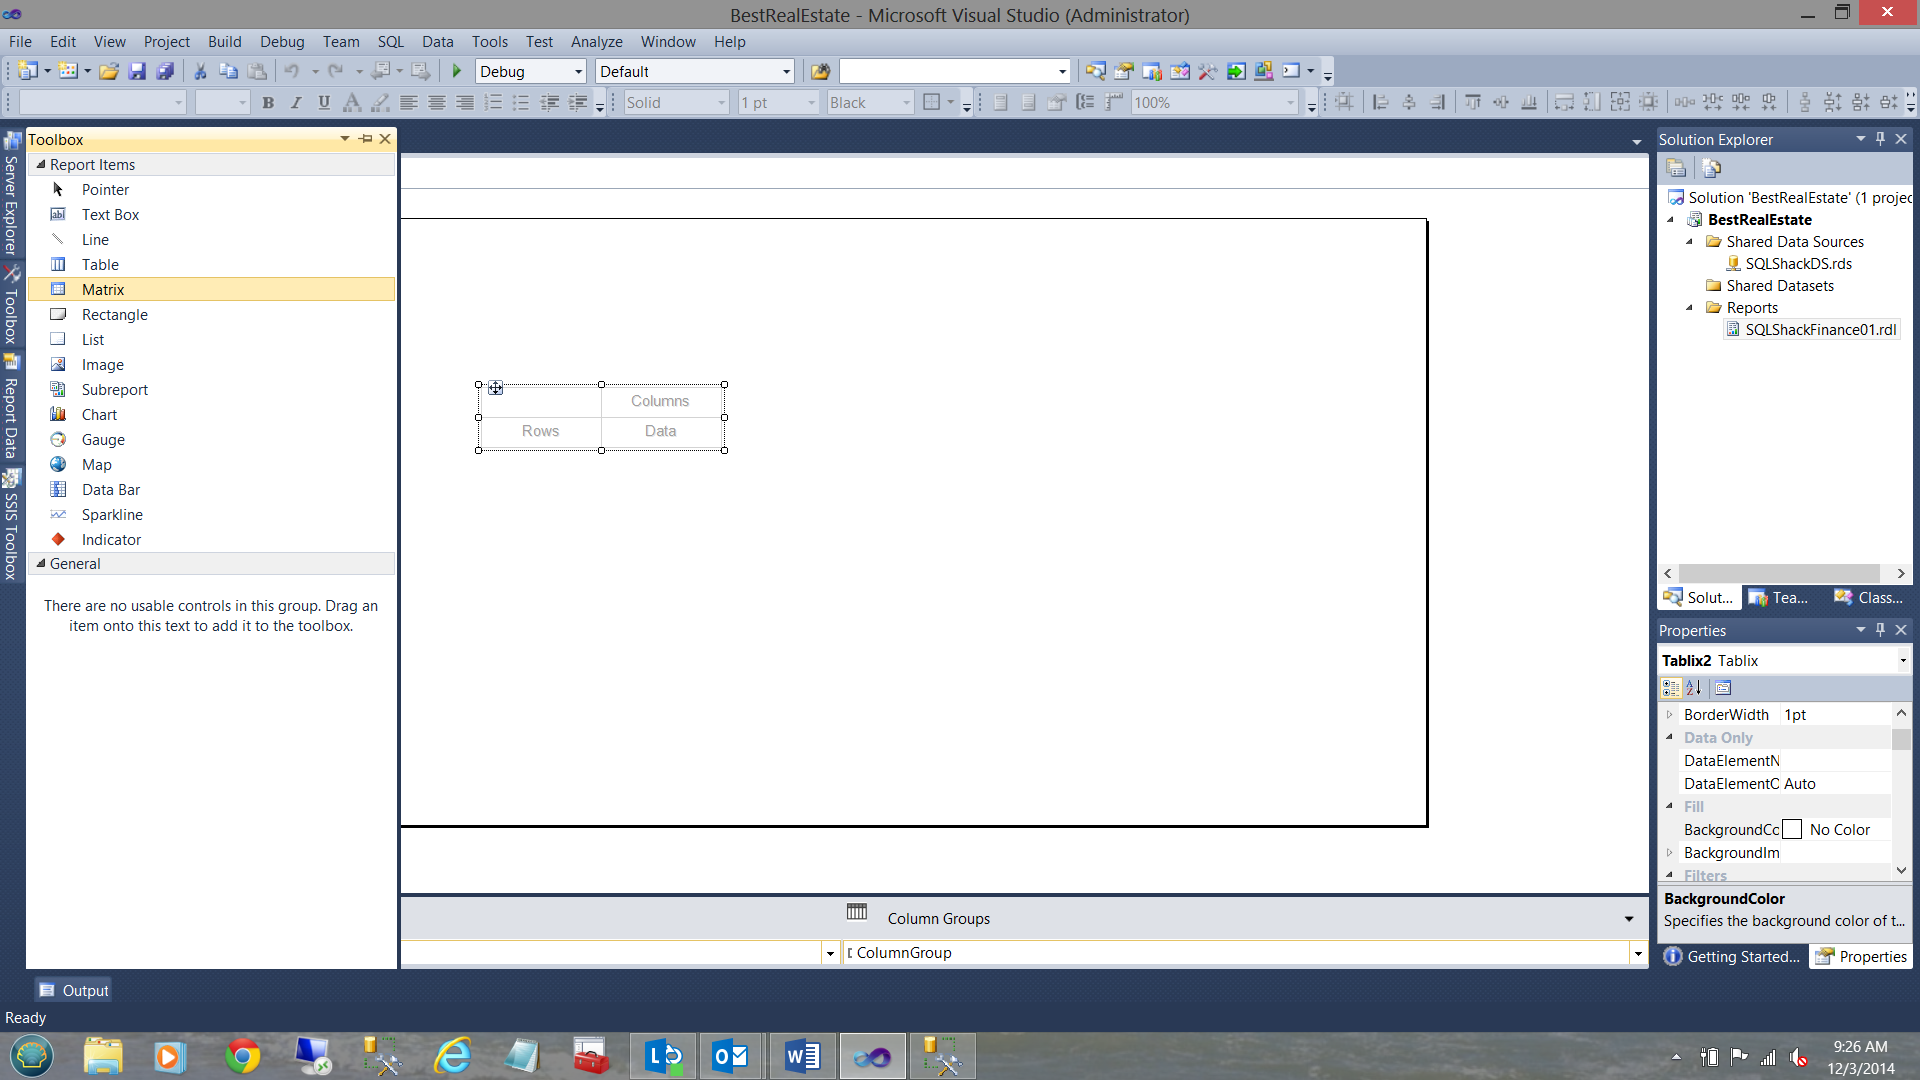Click the Save All toolbar icon
This screenshot has height=1080, width=1920.
(x=166, y=71)
